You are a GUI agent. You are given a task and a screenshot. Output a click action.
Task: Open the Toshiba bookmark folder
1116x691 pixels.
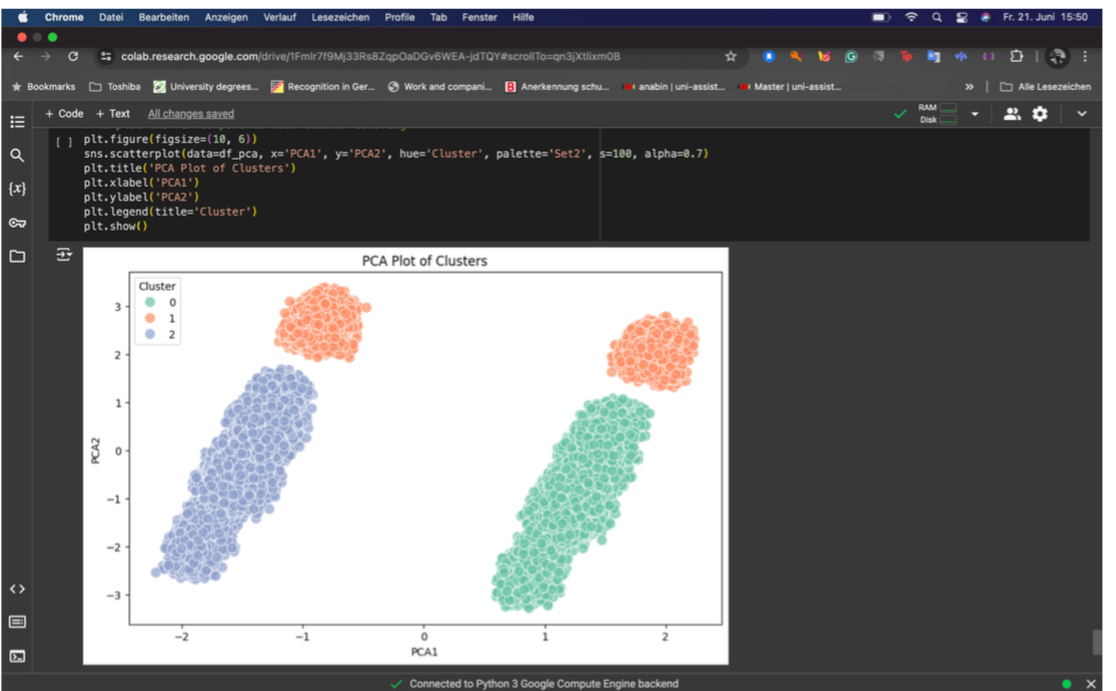coord(115,87)
